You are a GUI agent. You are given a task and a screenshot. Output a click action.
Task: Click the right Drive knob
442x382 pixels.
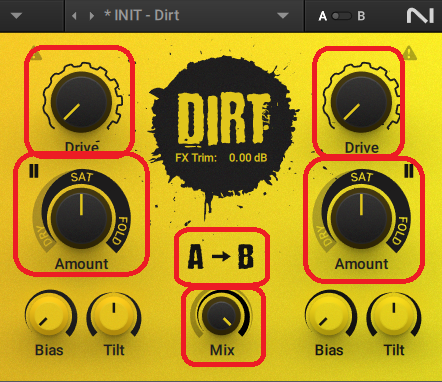click(x=361, y=101)
